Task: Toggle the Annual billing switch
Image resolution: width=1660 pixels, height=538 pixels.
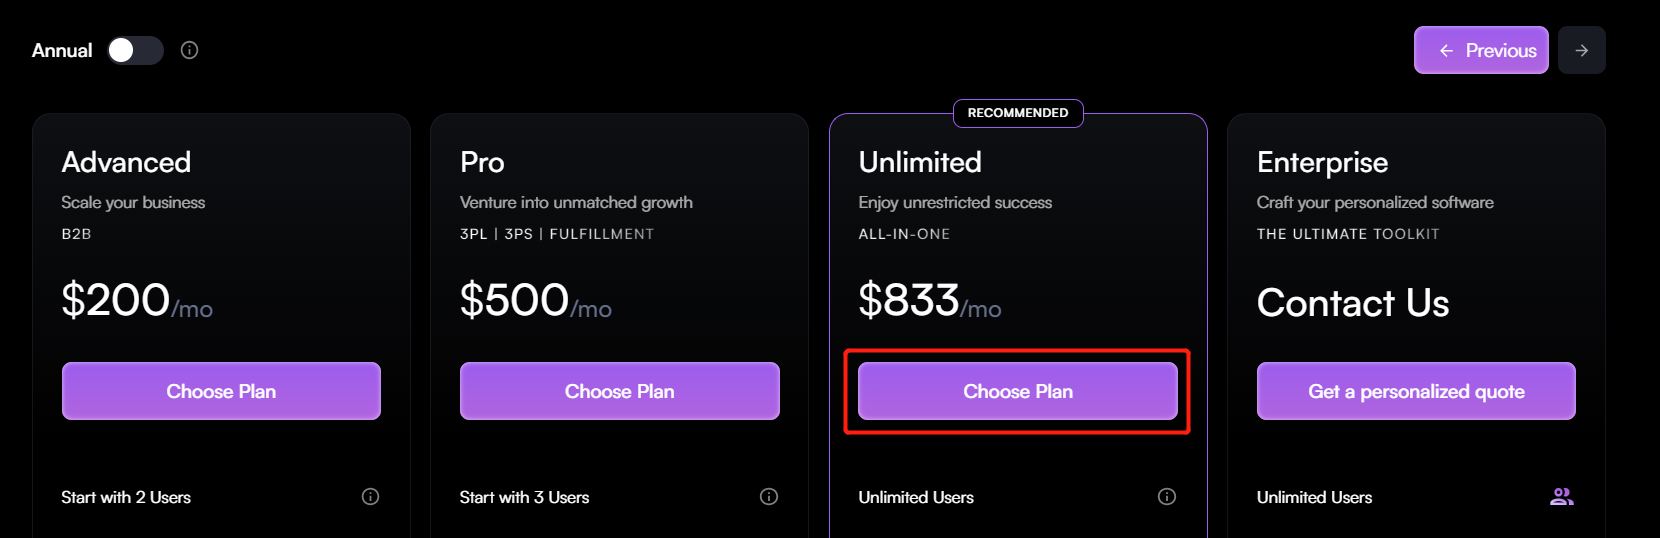Action: [x=135, y=50]
